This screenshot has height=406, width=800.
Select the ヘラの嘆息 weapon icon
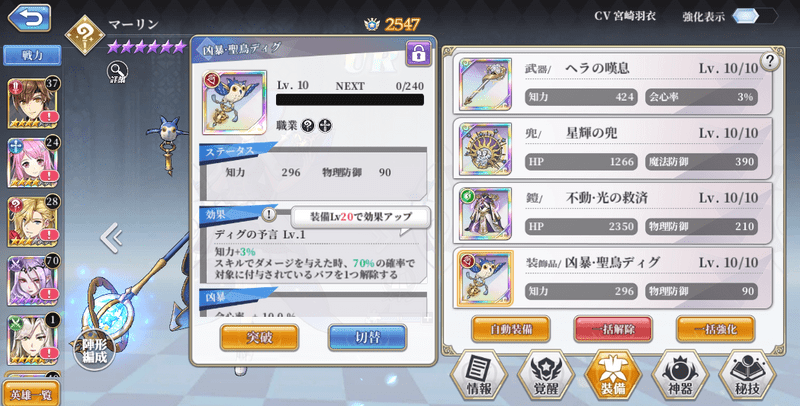click(485, 84)
